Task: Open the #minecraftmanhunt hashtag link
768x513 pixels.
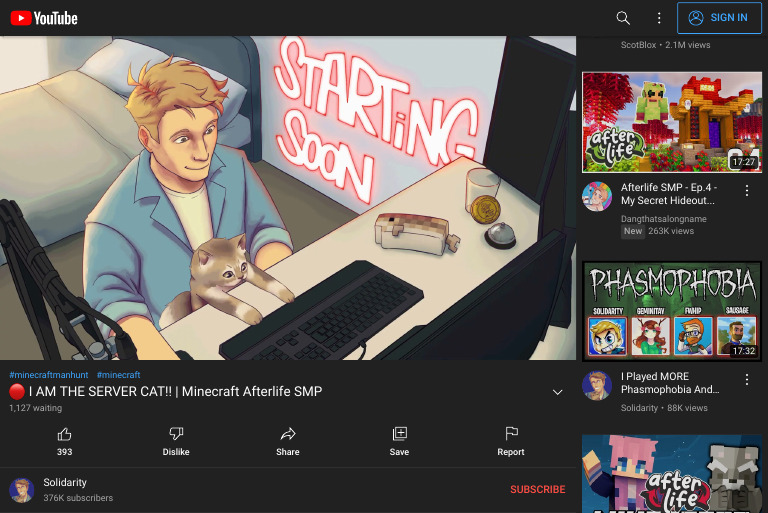Action: 48,375
